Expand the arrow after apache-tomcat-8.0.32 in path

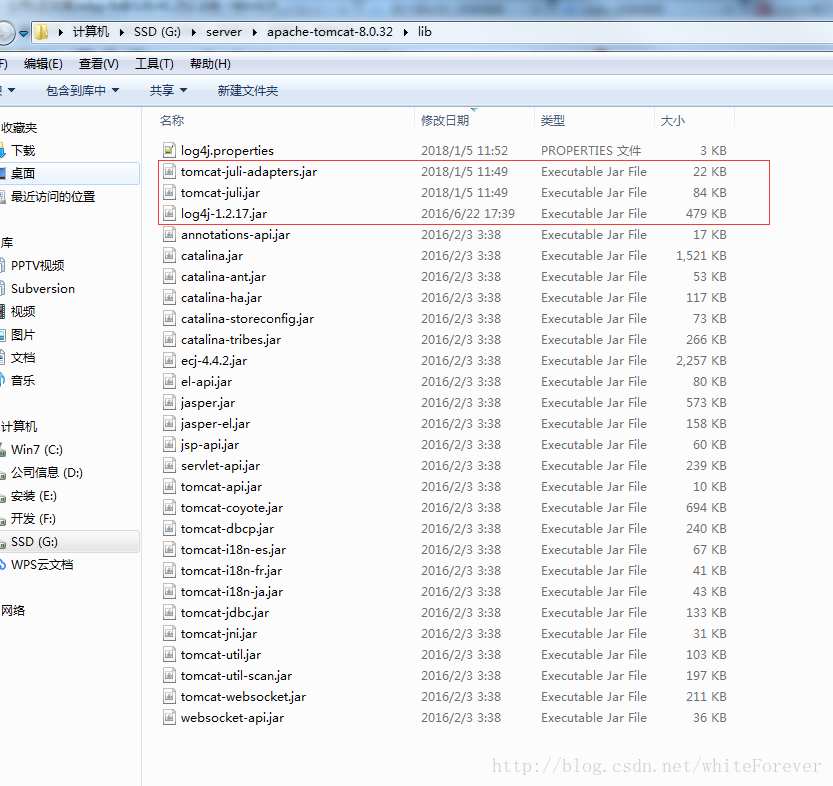click(406, 32)
